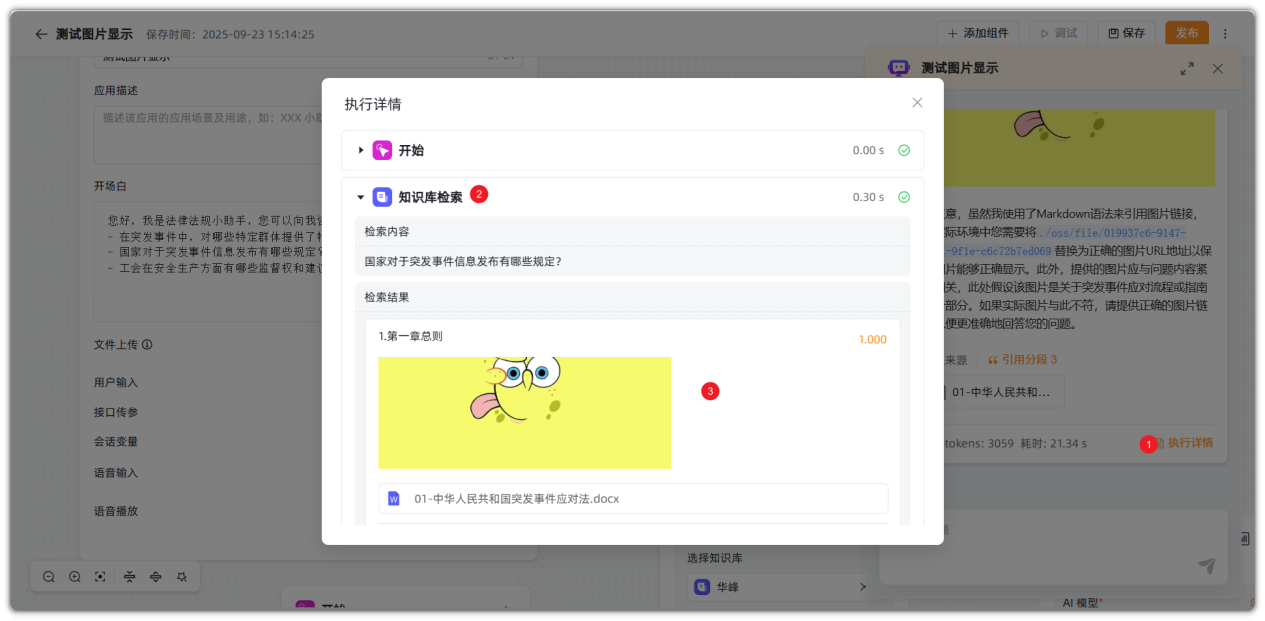Go back using the left arrow
1265x621 pixels.
click(41, 34)
